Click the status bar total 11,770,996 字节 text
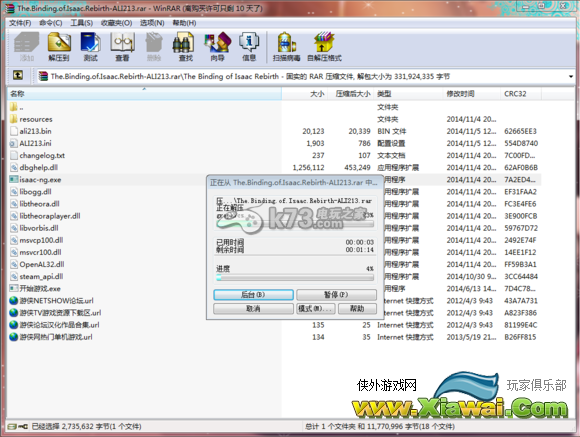The image size is (580, 437). pos(380,427)
